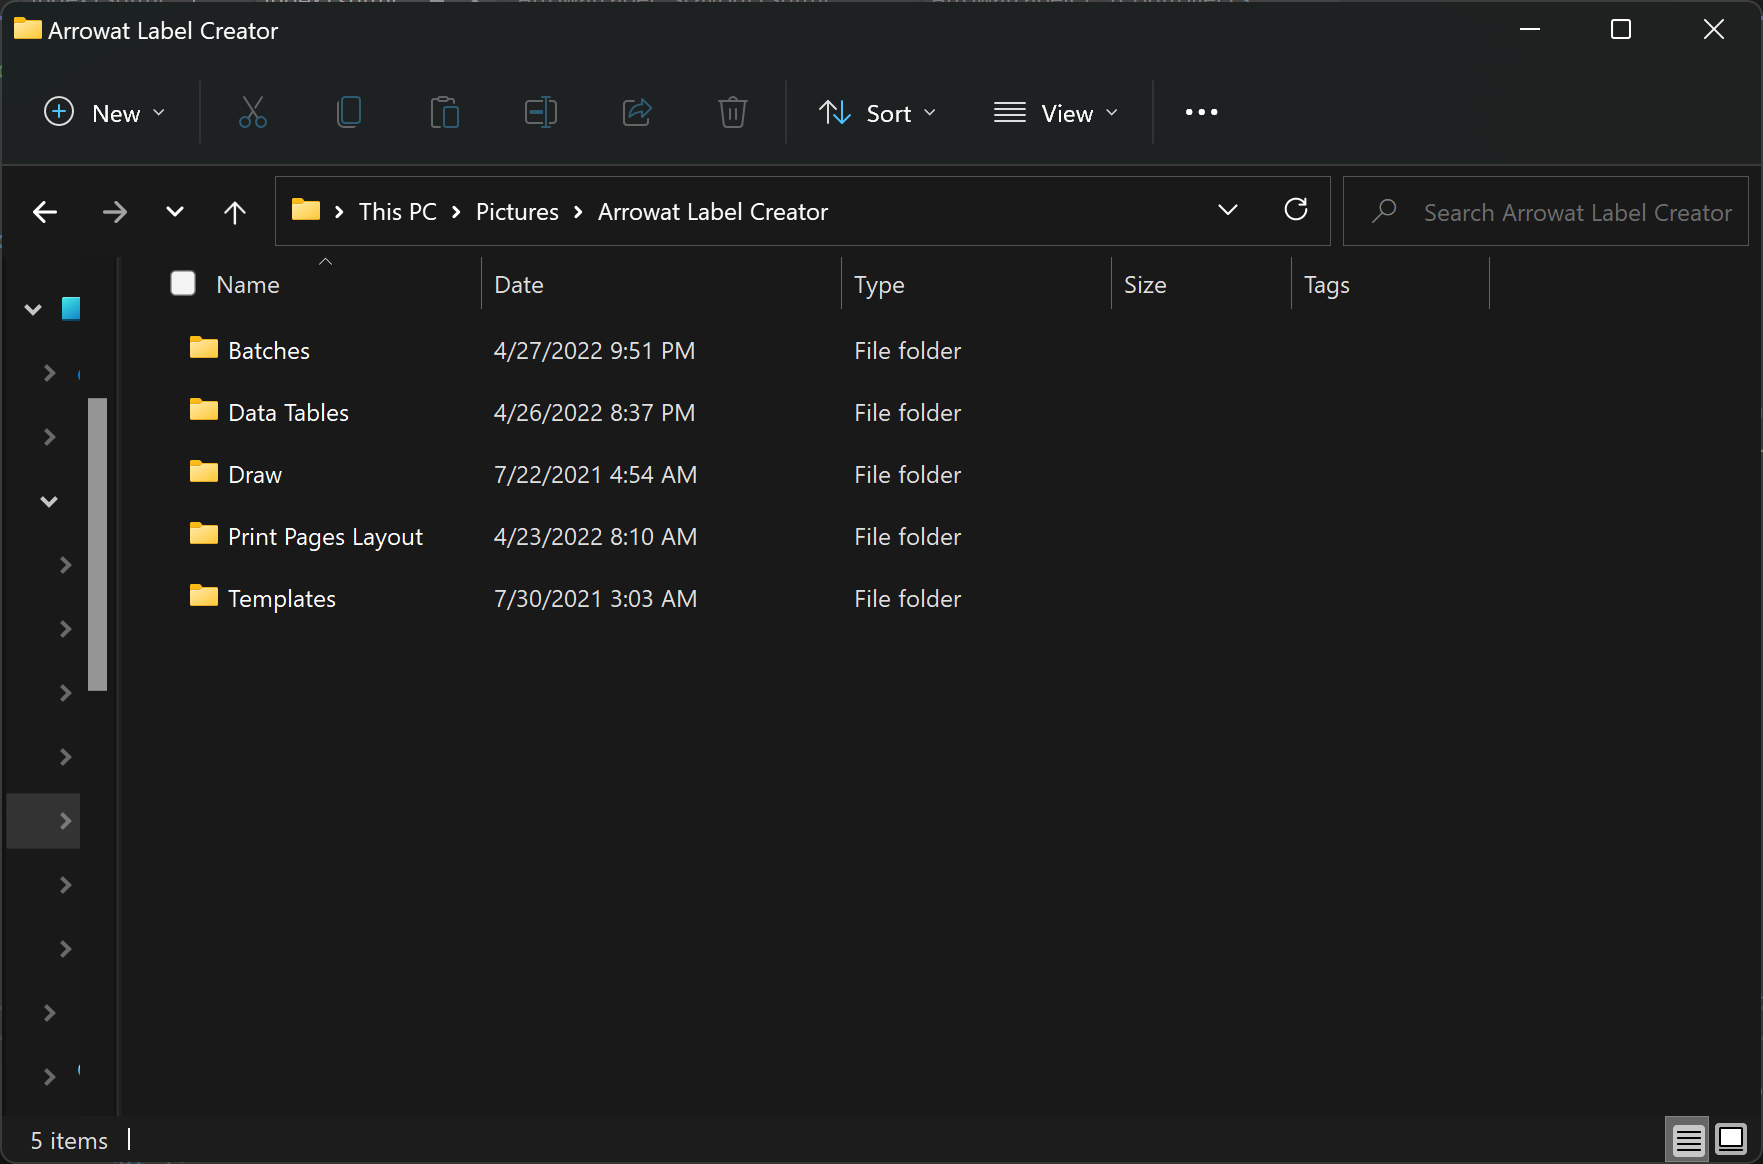Screen dimensions: 1763x1164
Task: Click File folder type in Templates row
Action: click(907, 599)
